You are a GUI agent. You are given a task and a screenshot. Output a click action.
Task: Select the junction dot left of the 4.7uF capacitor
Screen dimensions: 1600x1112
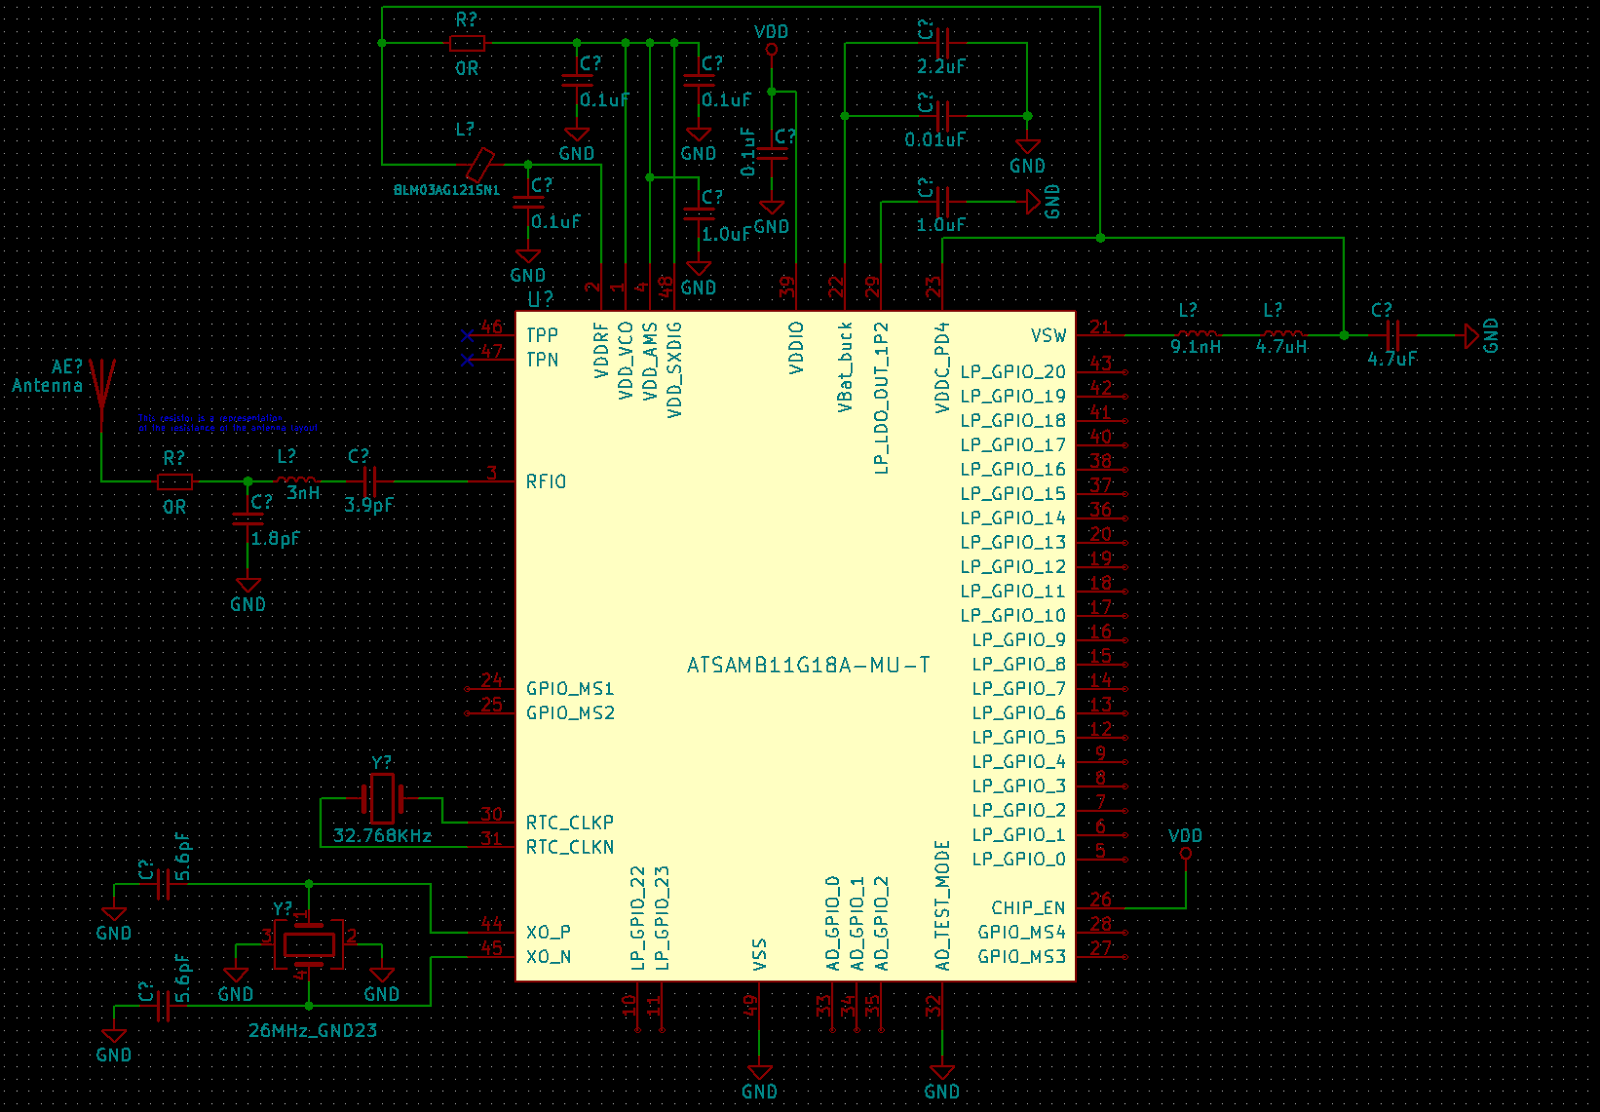pos(1344,335)
